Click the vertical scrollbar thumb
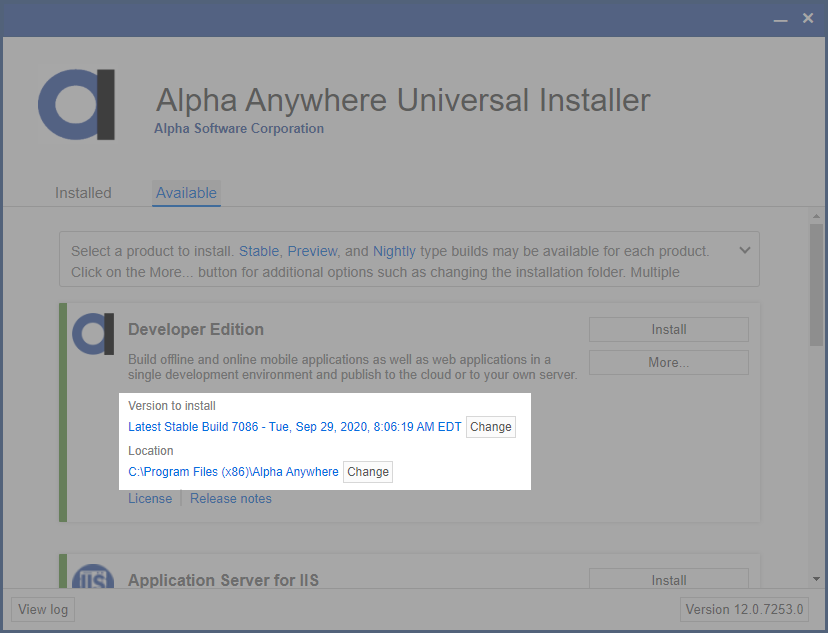Viewport: 828px width, 633px height. coord(816,285)
